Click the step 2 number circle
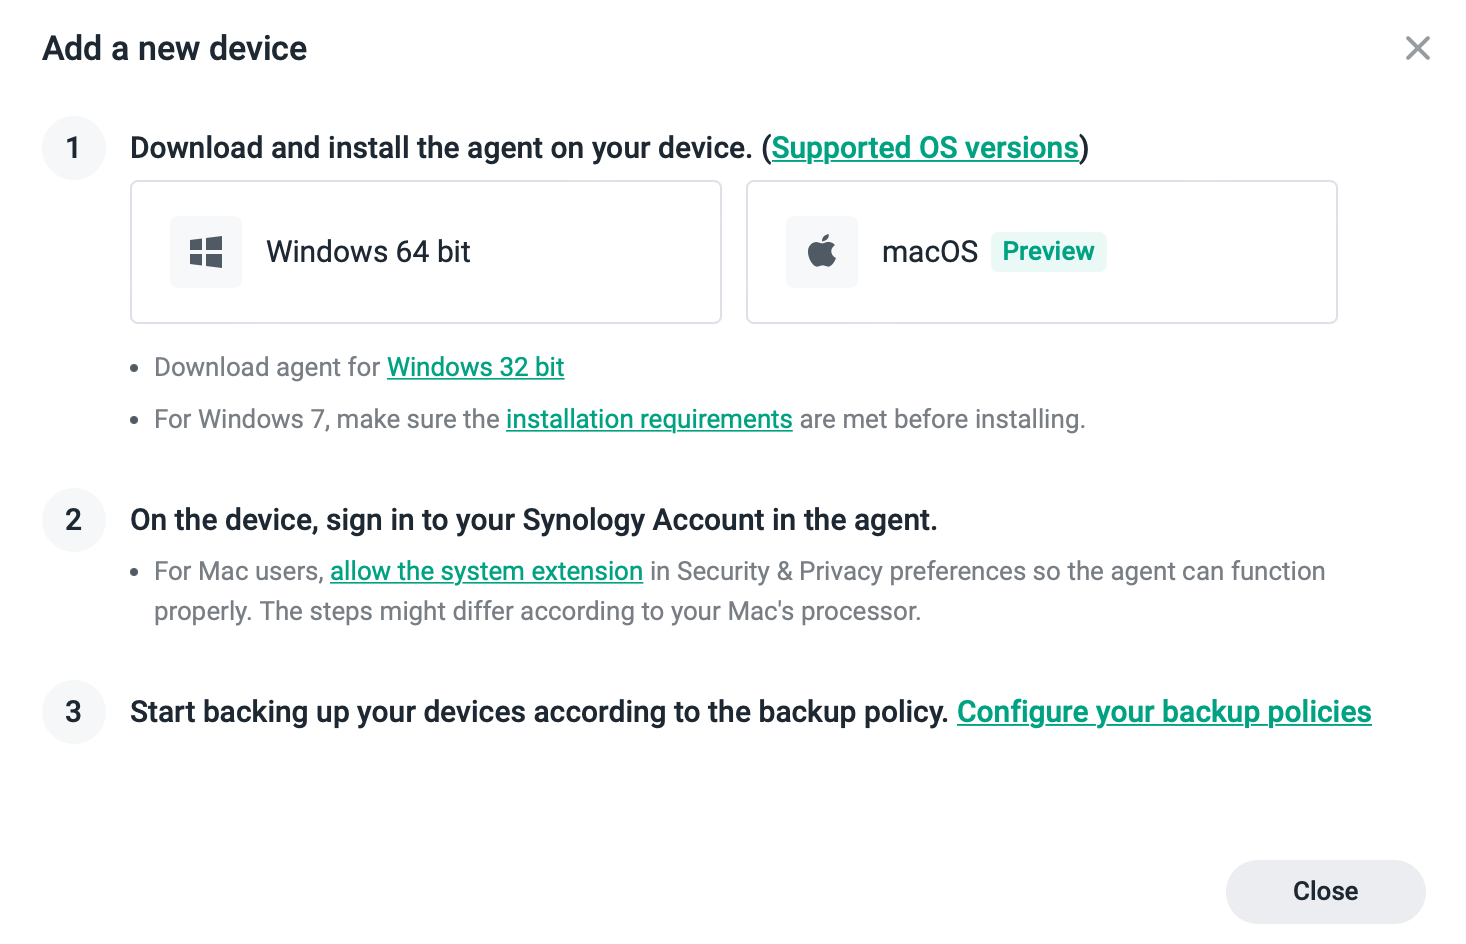Screen dimensions: 1466x944 (x=74, y=520)
